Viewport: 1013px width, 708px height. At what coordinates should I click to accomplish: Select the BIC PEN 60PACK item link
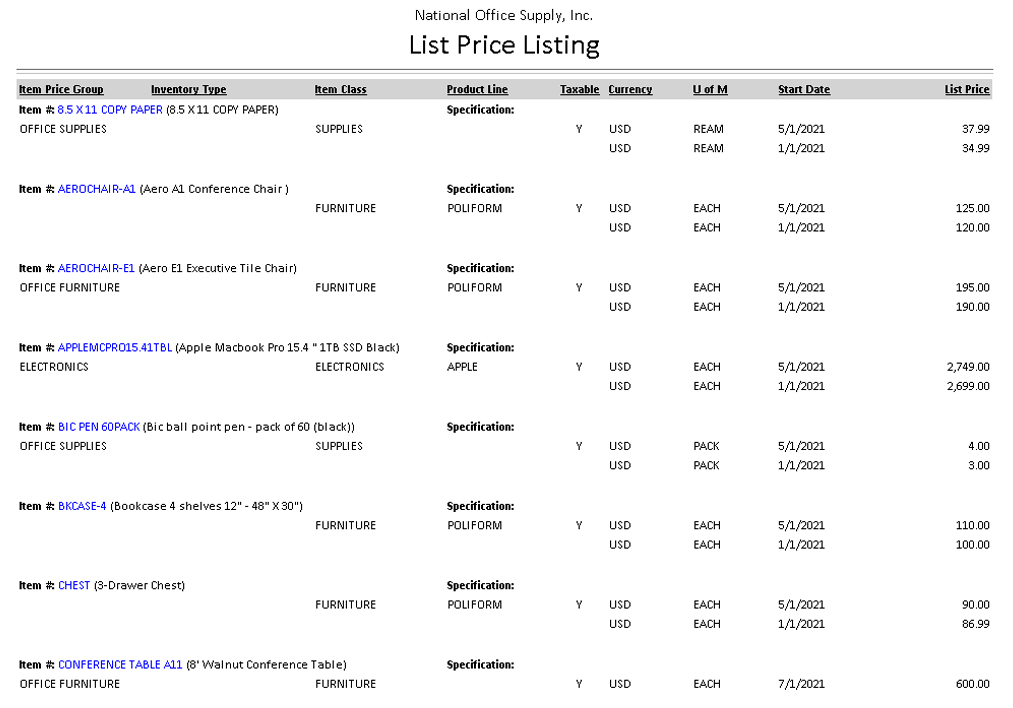click(99, 427)
